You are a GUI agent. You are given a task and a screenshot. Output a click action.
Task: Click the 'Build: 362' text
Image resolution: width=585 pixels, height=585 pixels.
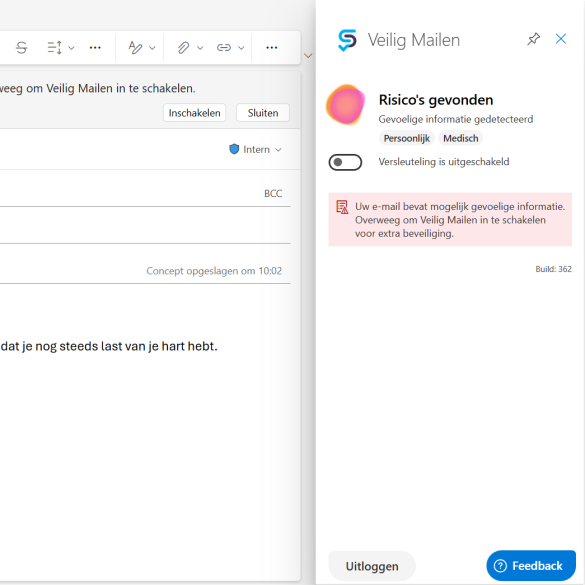553,269
